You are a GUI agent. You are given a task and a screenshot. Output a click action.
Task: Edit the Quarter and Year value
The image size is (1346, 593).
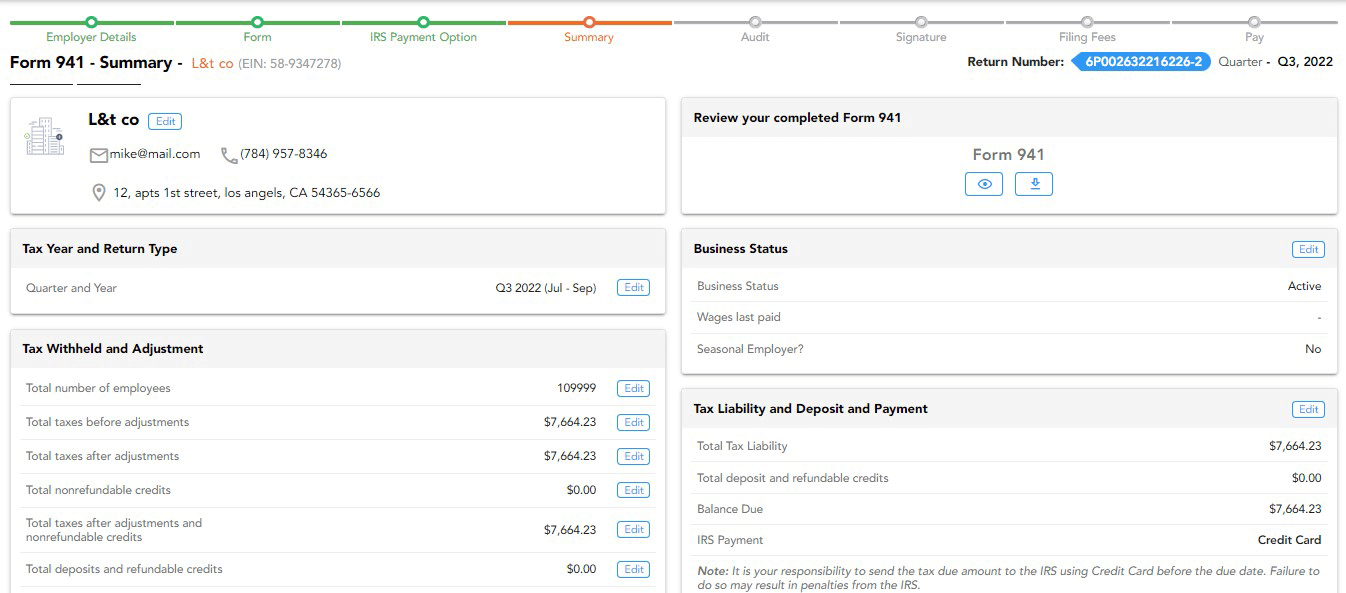[x=632, y=287]
